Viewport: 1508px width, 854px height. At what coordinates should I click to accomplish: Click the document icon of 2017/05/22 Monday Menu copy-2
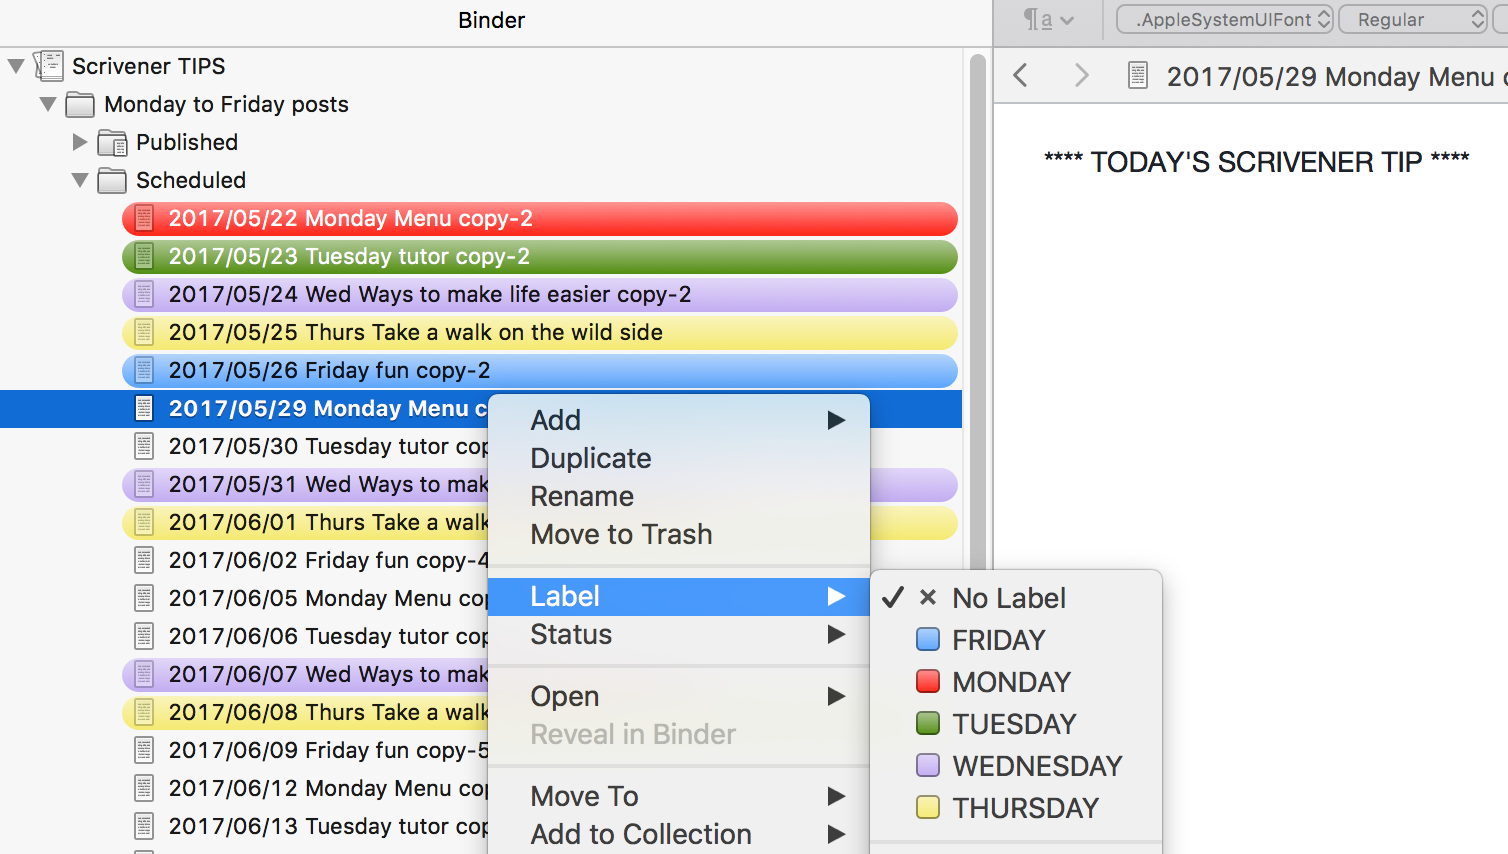coord(144,218)
